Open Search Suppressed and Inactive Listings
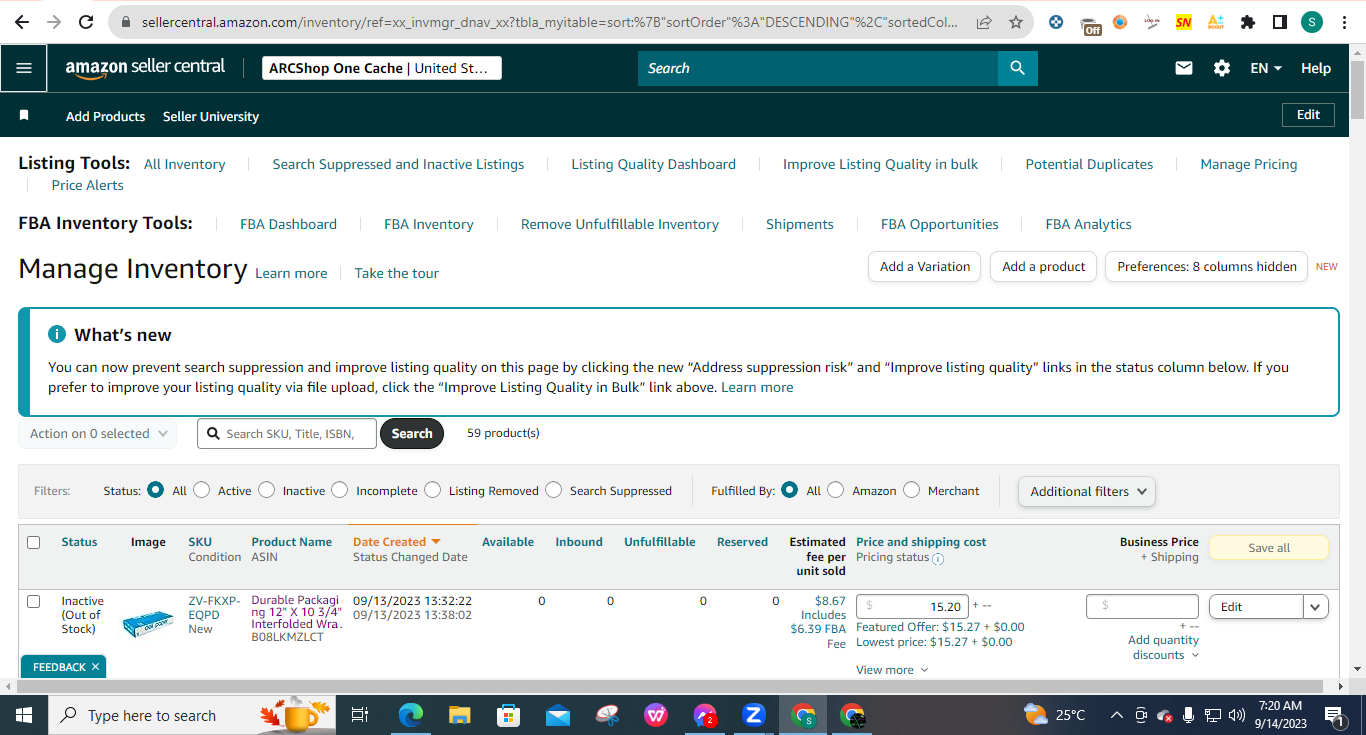The width and height of the screenshot is (1366, 735). click(398, 164)
